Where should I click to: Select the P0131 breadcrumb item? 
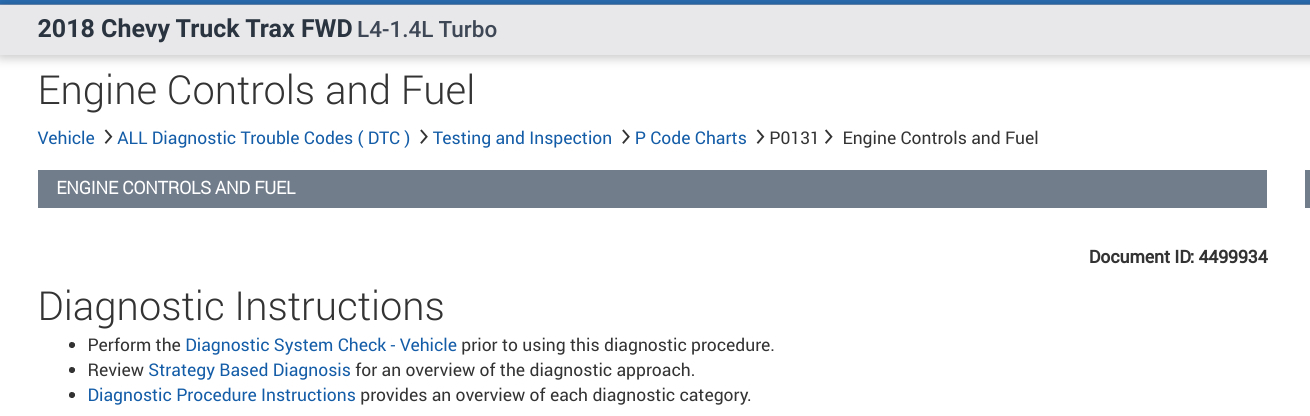coord(794,138)
